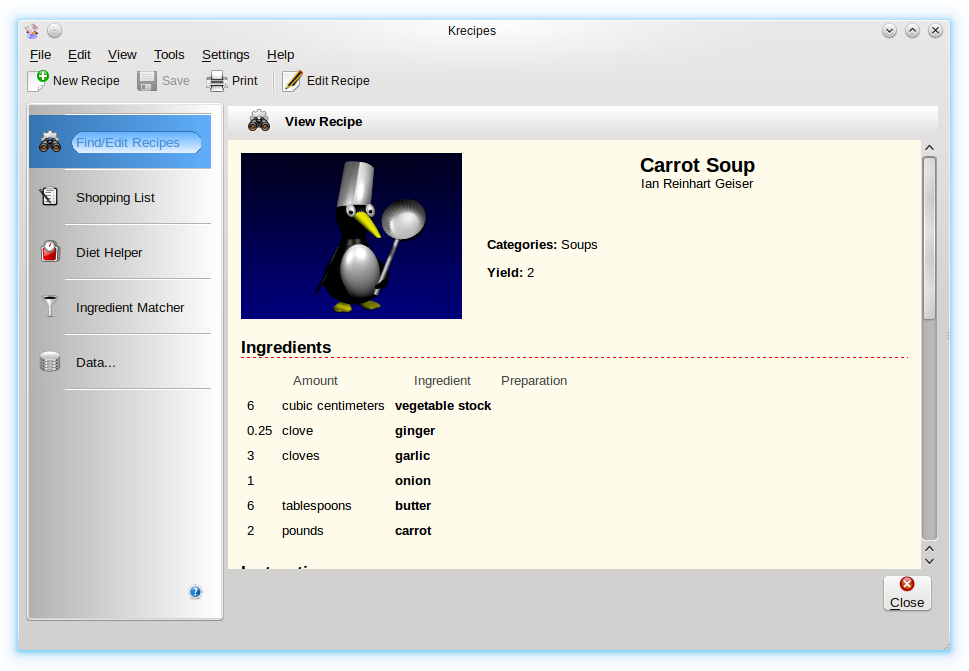Open the Settings menu
The height and width of the screenshot is (671, 969).
[x=226, y=55]
